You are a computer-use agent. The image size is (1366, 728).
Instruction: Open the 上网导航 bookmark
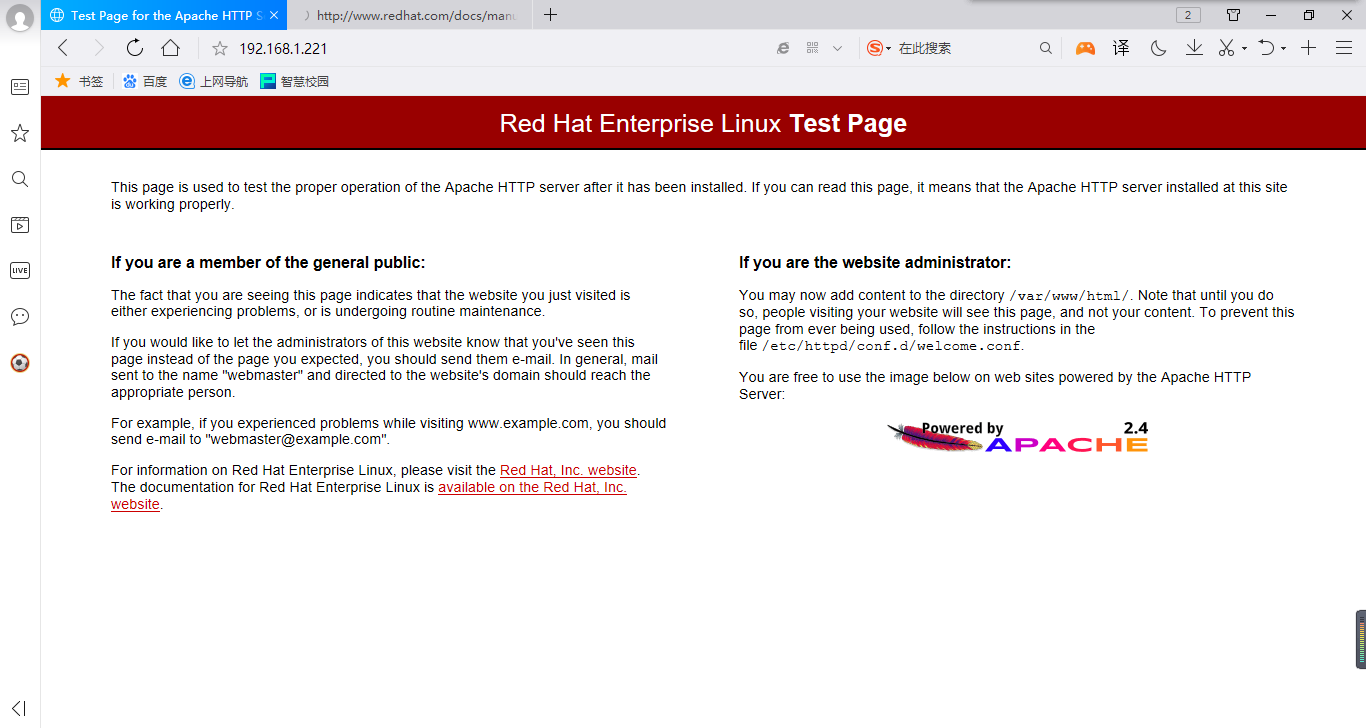pyautogui.click(x=214, y=81)
